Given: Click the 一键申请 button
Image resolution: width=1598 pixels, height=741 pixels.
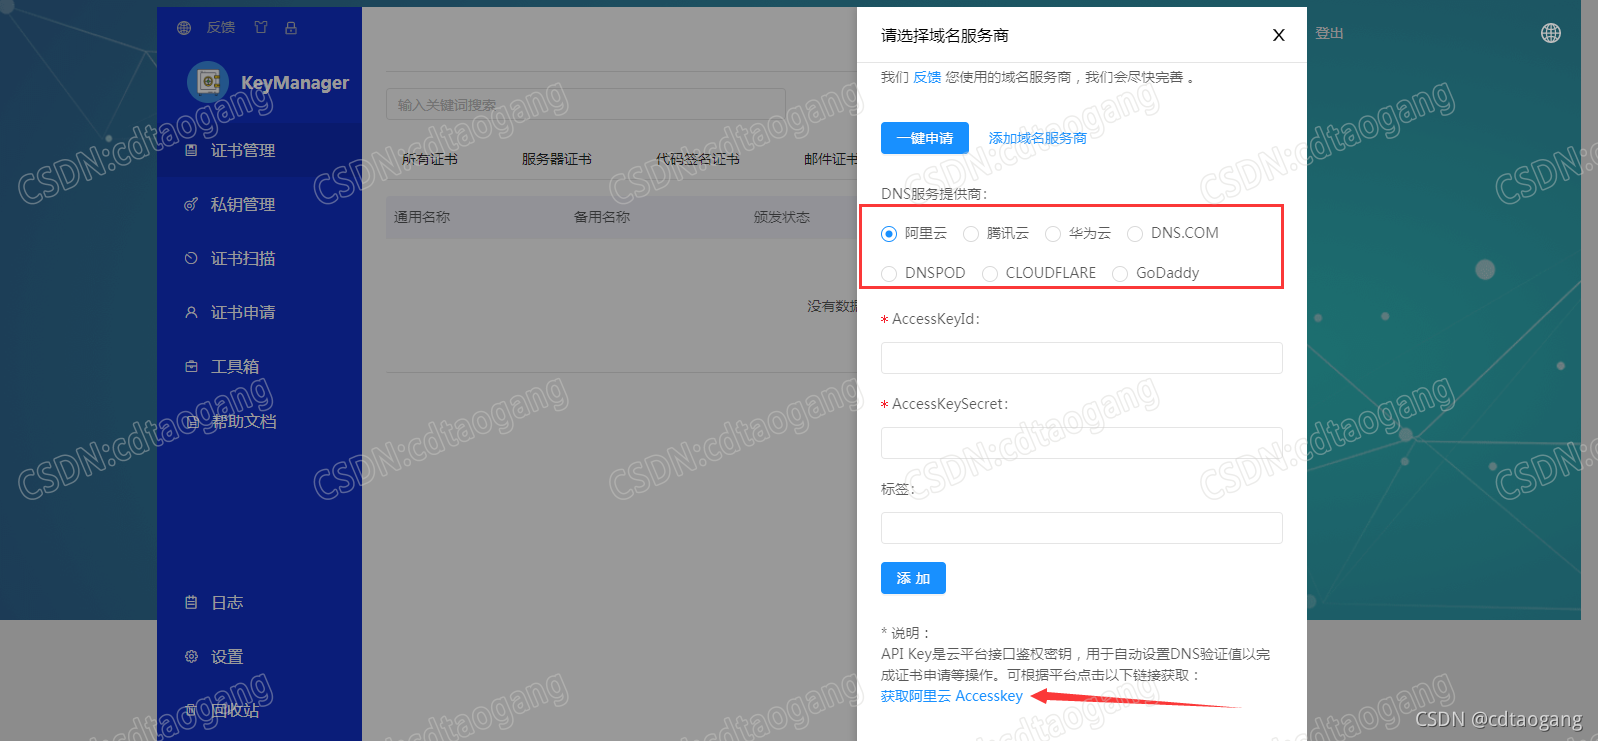Looking at the screenshot, I should [925, 138].
